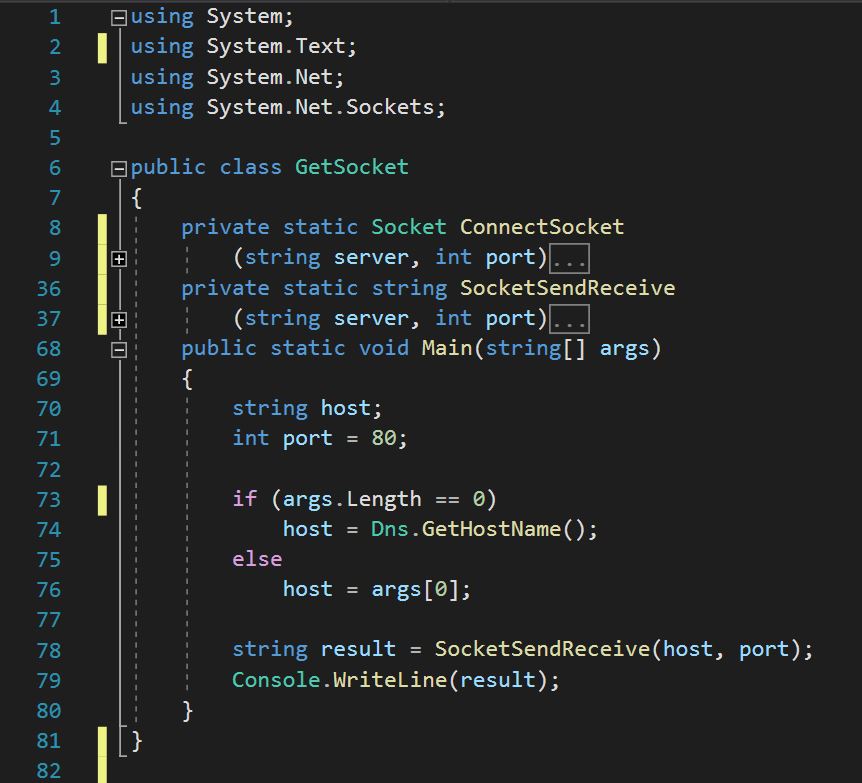Click the else keyword
Image resolution: width=862 pixels, height=783 pixels.
tap(257, 559)
